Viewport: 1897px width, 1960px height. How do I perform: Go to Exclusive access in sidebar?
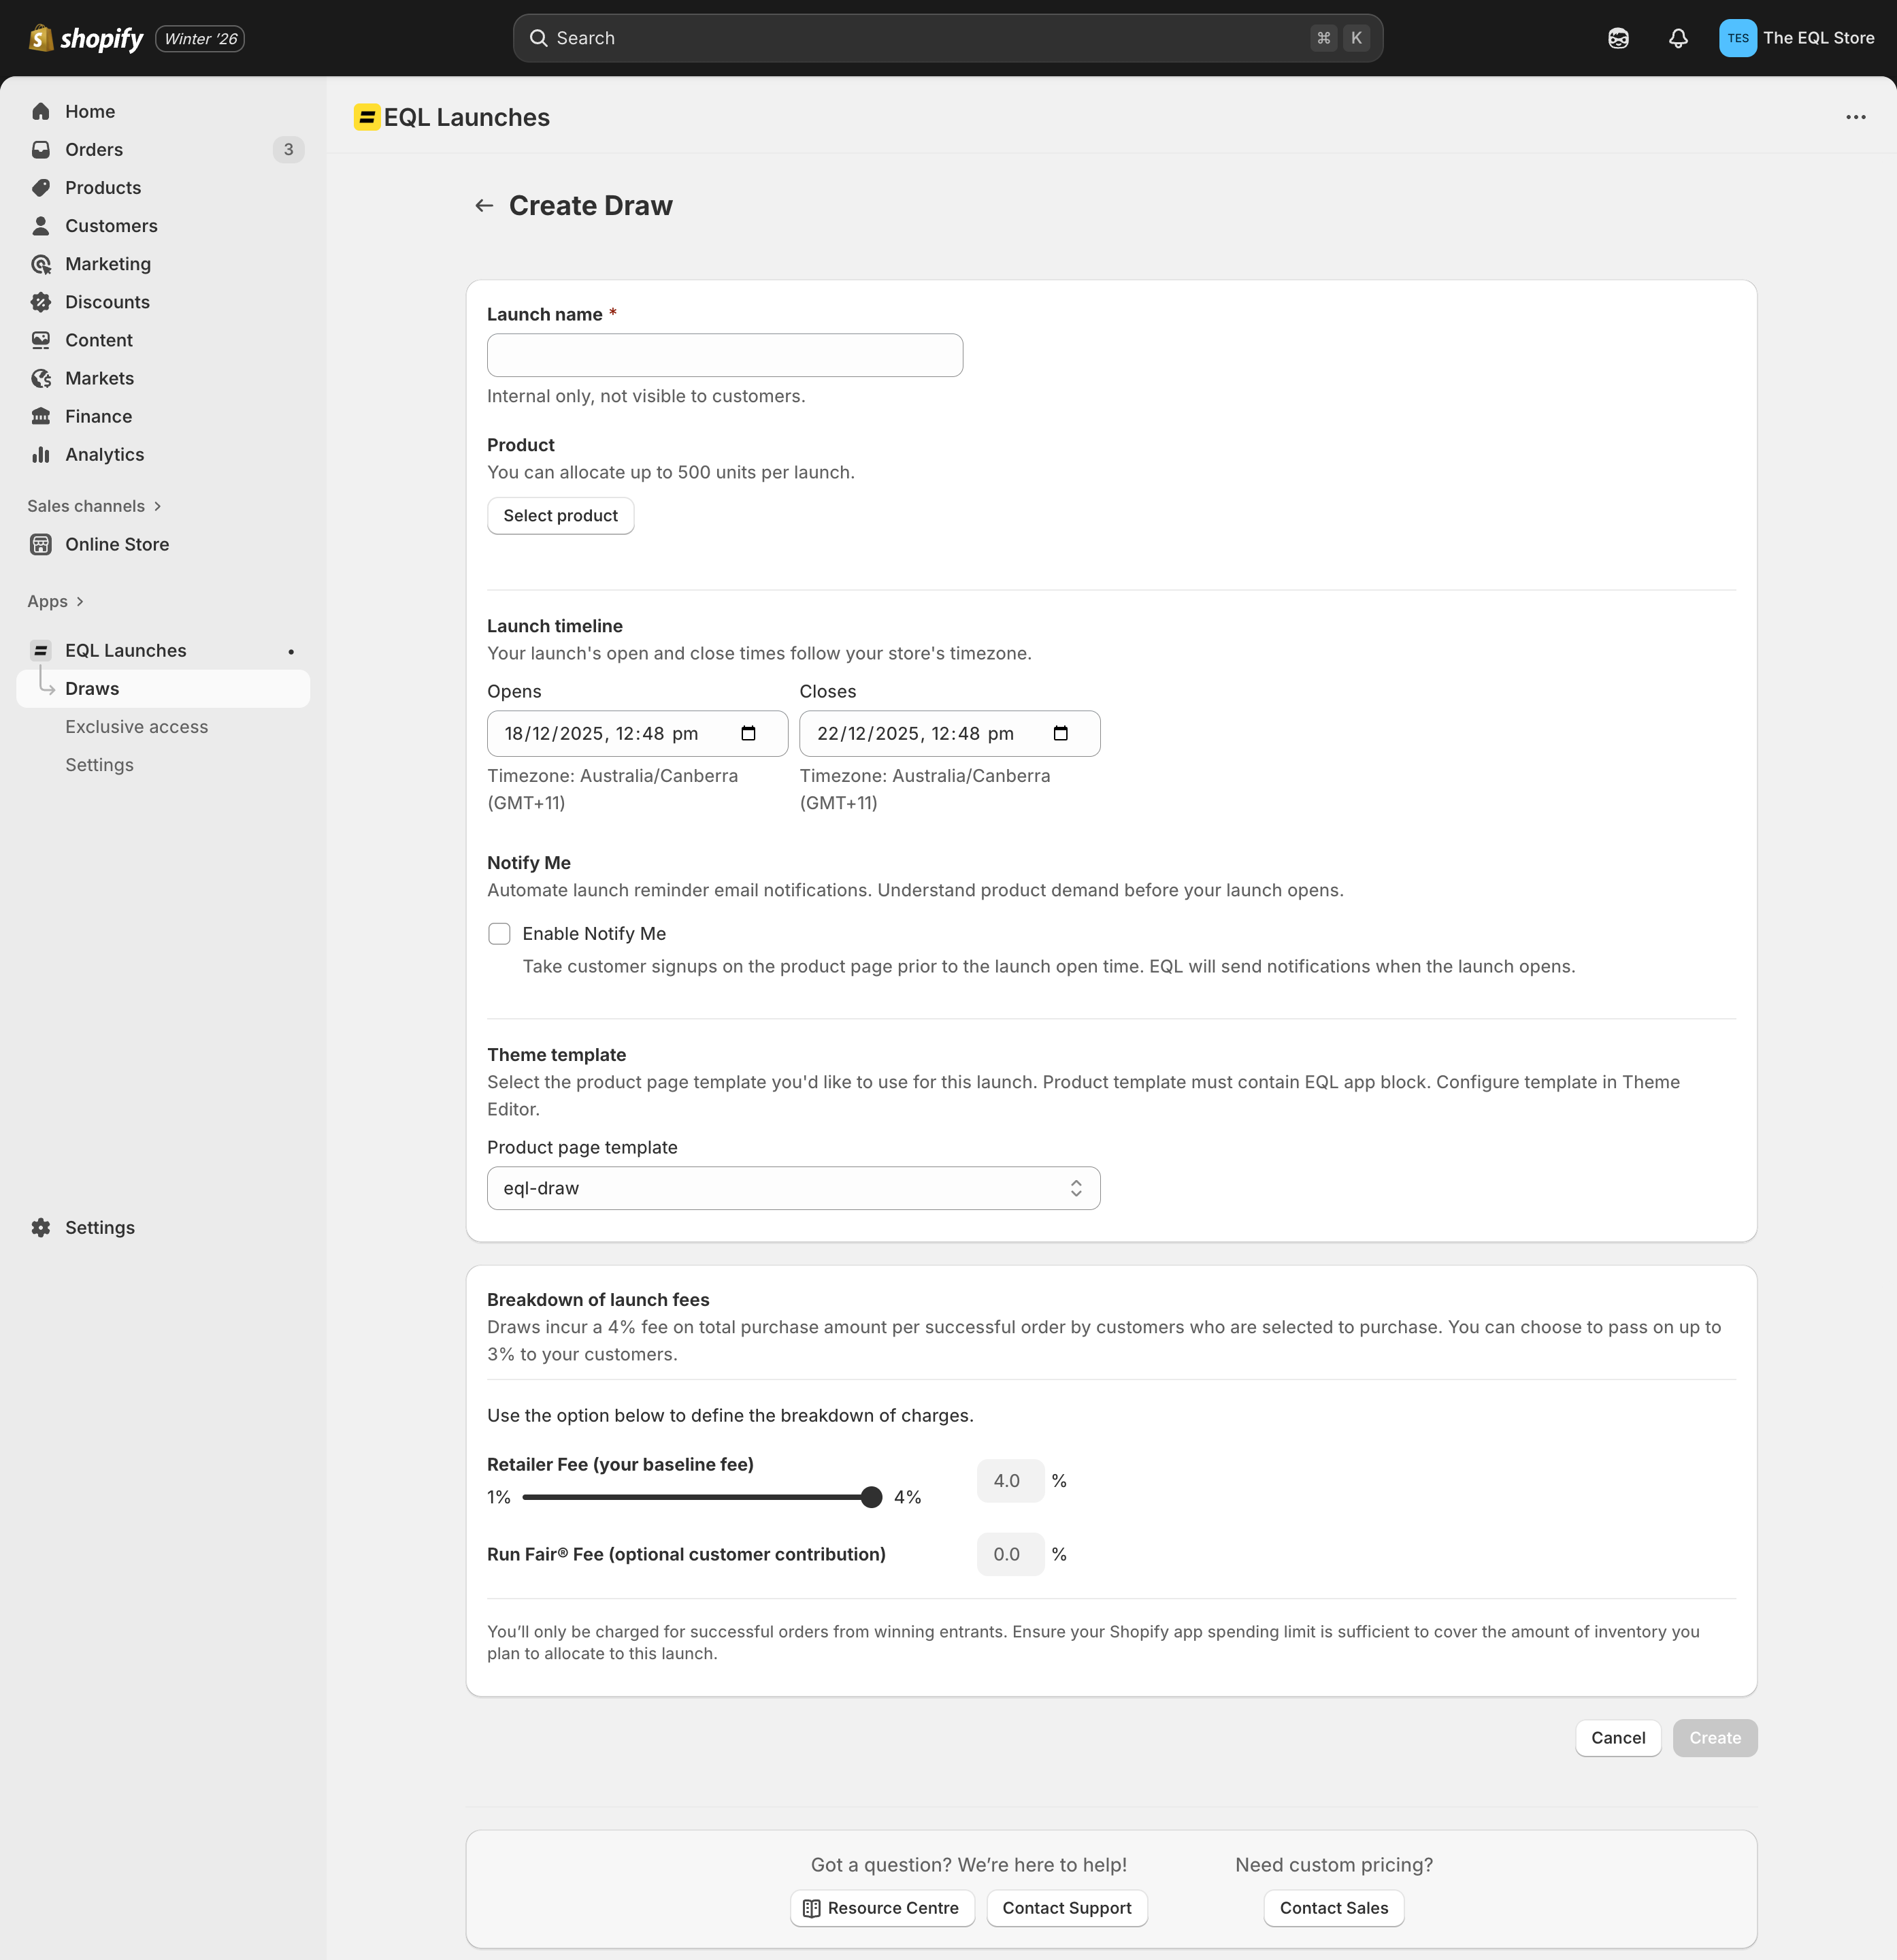(x=137, y=726)
